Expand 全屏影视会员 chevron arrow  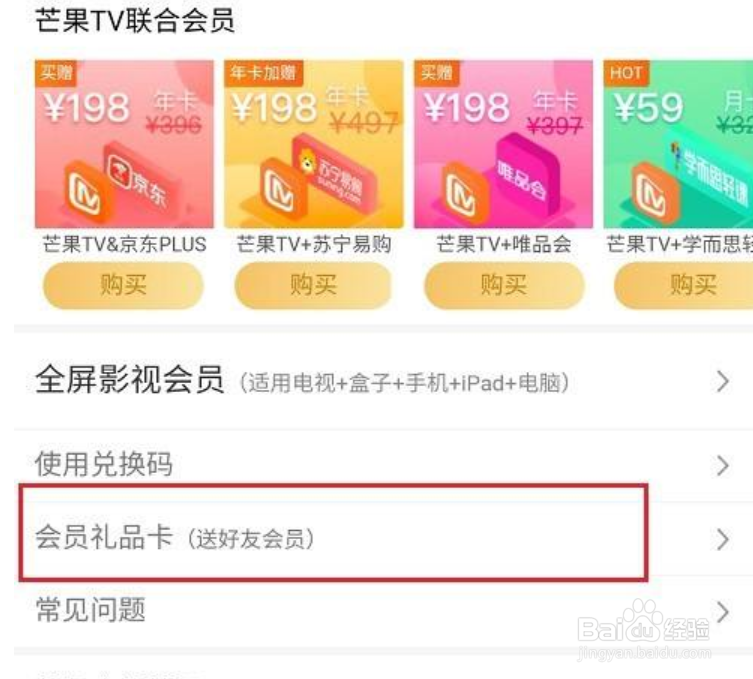click(722, 382)
